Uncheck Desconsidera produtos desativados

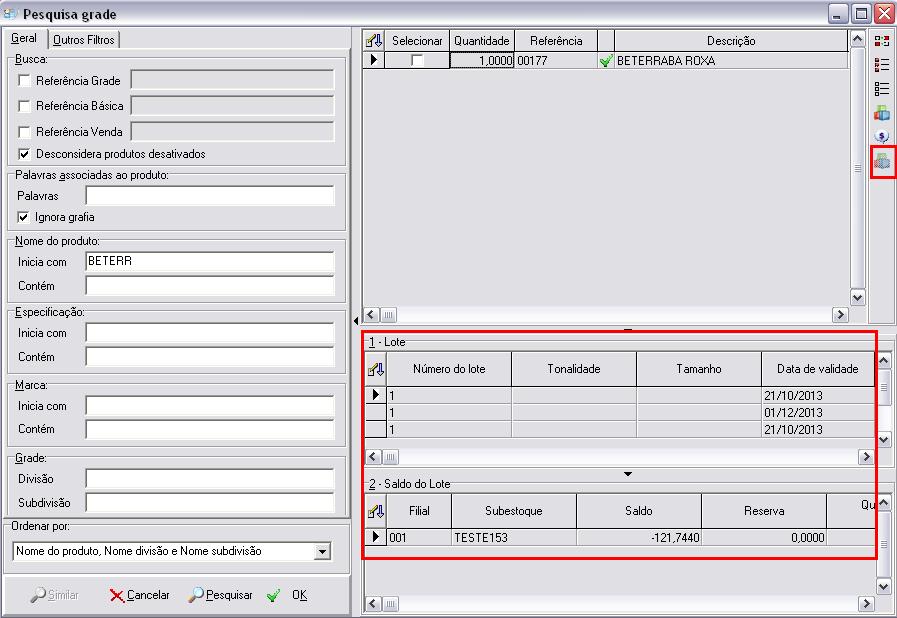point(25,154)
